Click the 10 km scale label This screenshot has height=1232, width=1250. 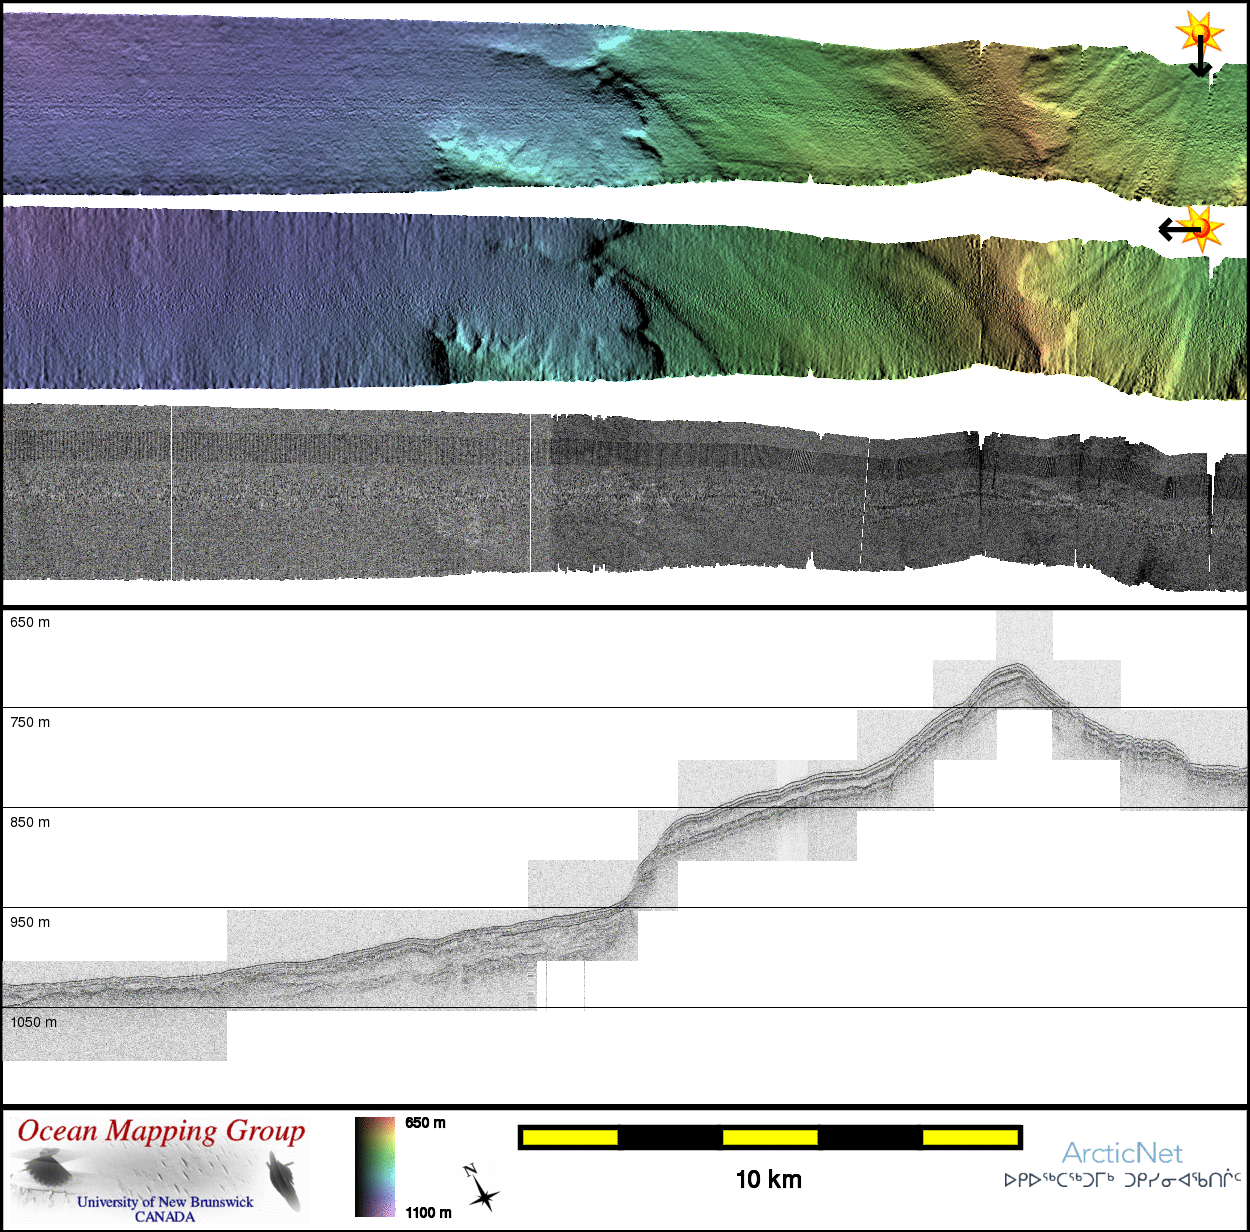point(768,1180)
